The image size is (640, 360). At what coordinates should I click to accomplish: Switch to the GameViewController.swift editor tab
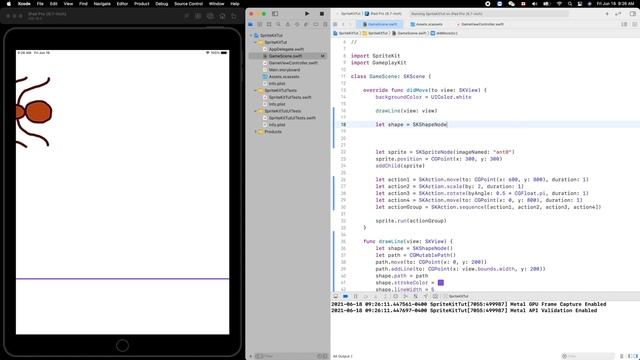pyautogui.click(x=480, y=24)
